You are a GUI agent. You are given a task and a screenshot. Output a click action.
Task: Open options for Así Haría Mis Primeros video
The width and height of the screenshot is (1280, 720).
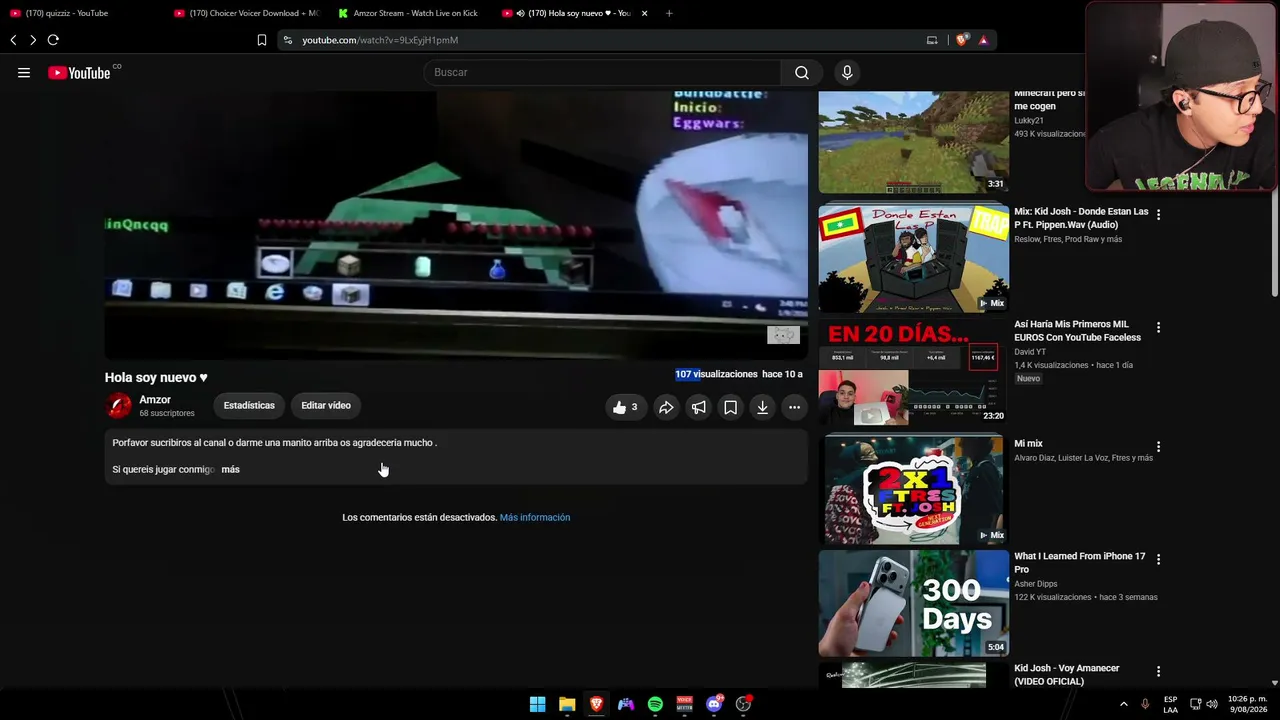(x=1158, y=328)
